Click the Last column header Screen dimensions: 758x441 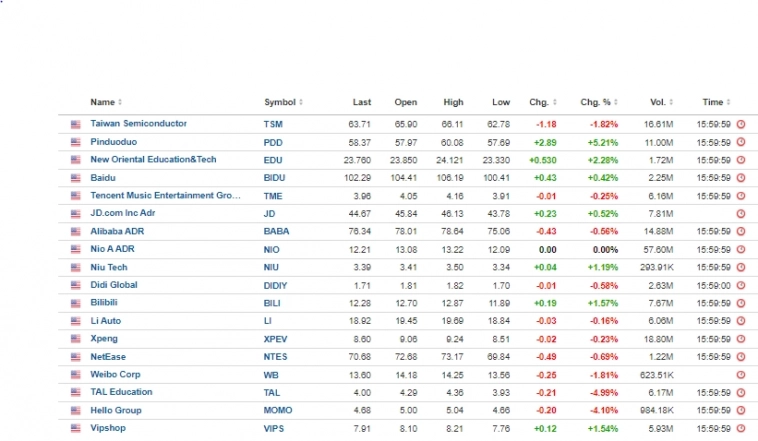click(362, 102)
